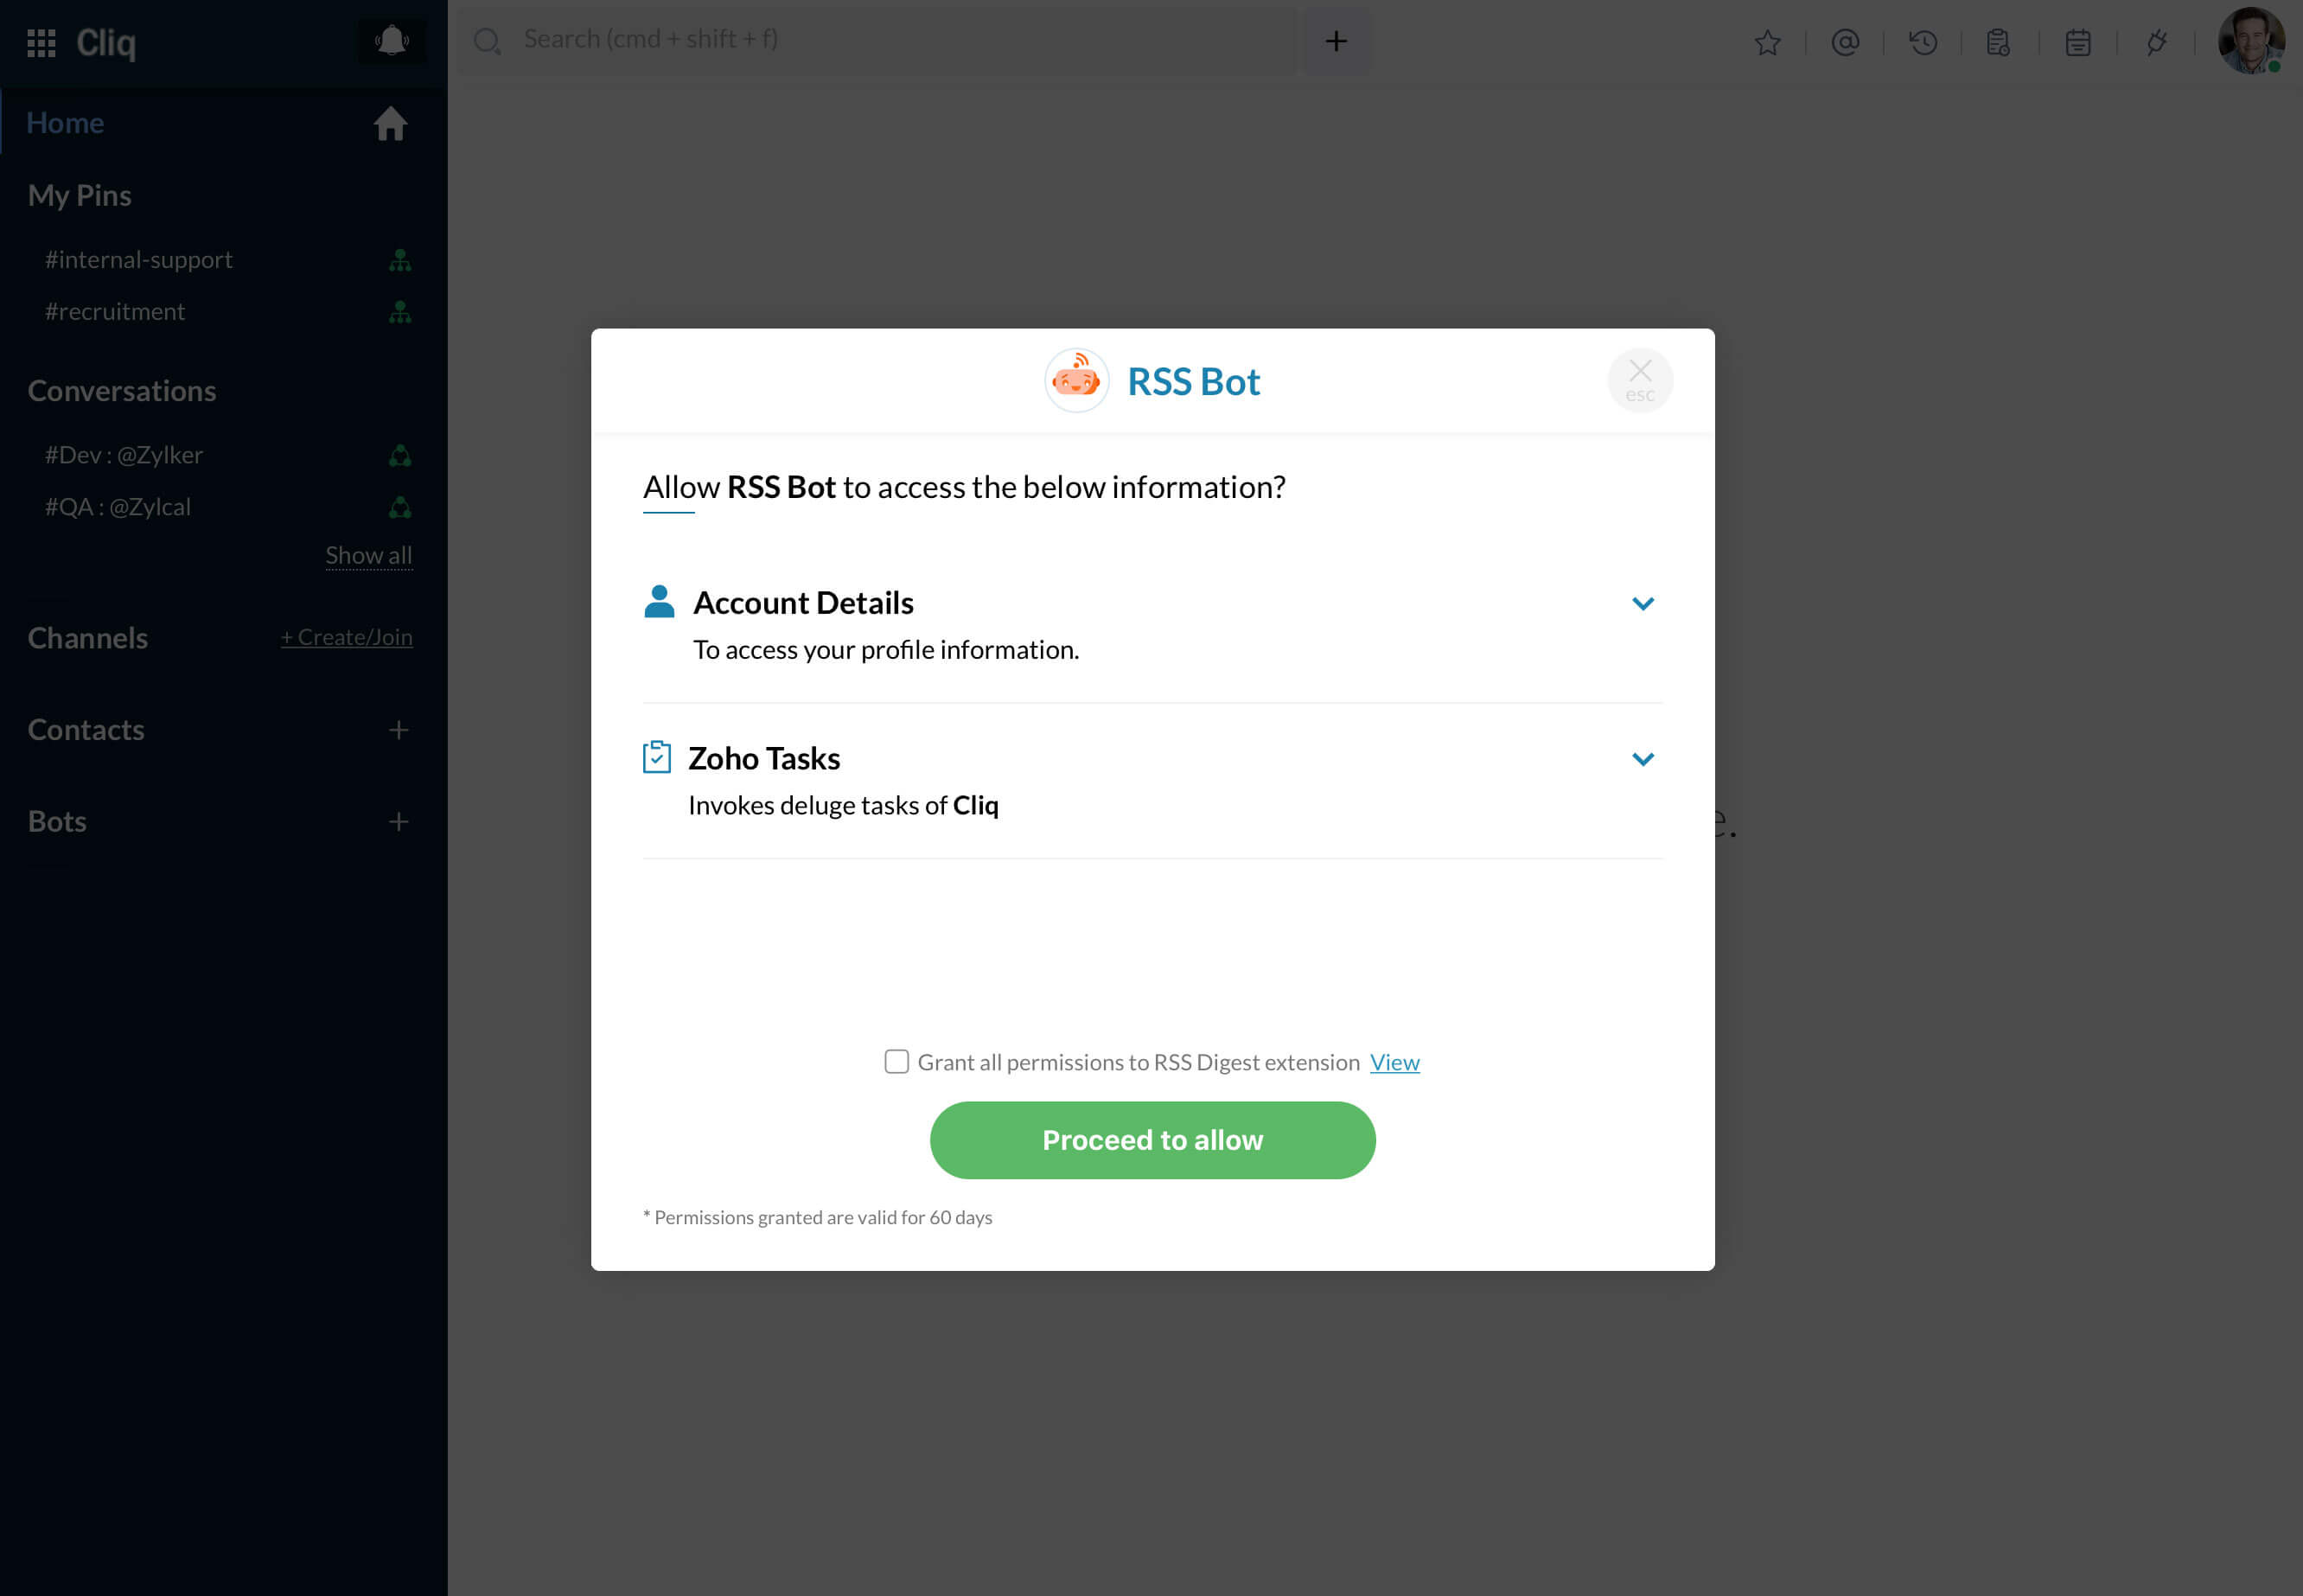Open the calendar icon in top bar
The height and width of the screenshot is (1596, 2303).
pyautogui.click(x=2078, y=42)
